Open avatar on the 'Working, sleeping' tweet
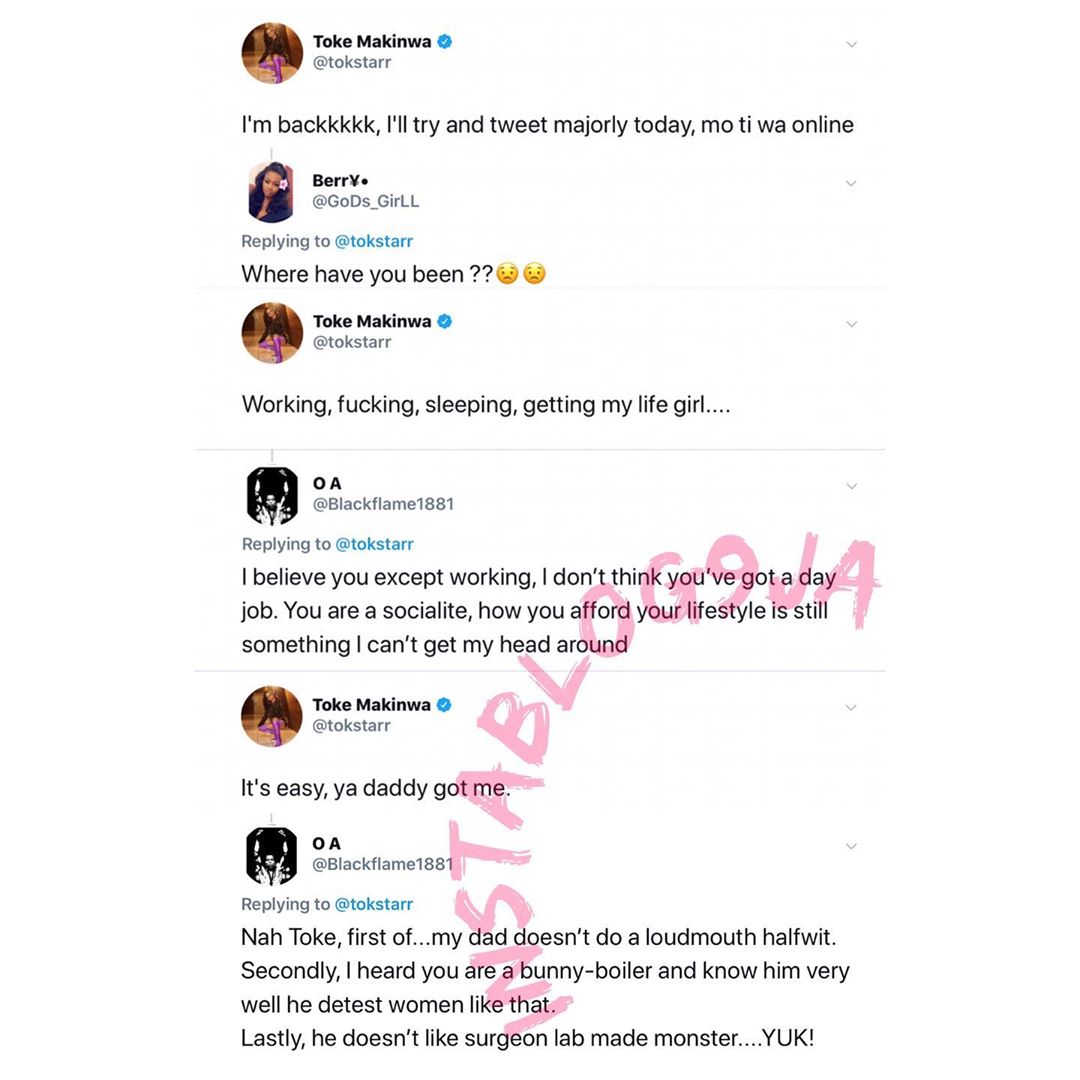 click(x=272, y=333)
